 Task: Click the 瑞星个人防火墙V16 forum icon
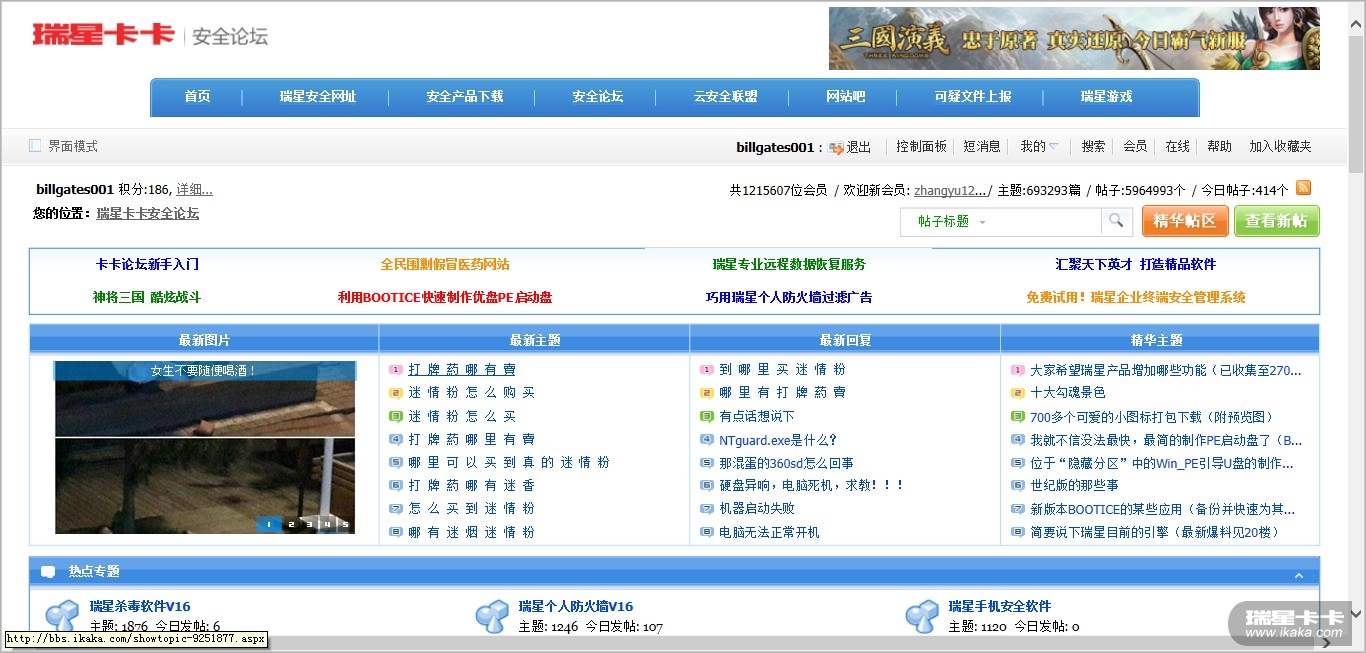click(x=492, y=615)
